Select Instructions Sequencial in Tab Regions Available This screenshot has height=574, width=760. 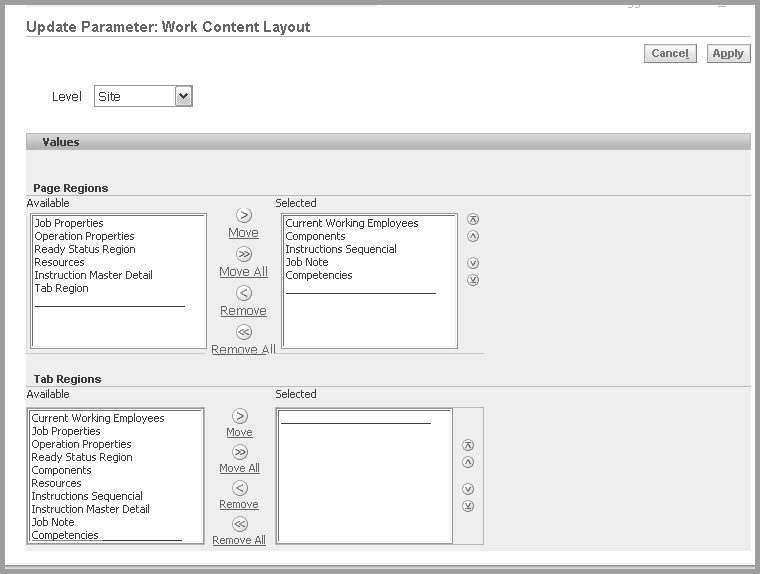(87, 496)
